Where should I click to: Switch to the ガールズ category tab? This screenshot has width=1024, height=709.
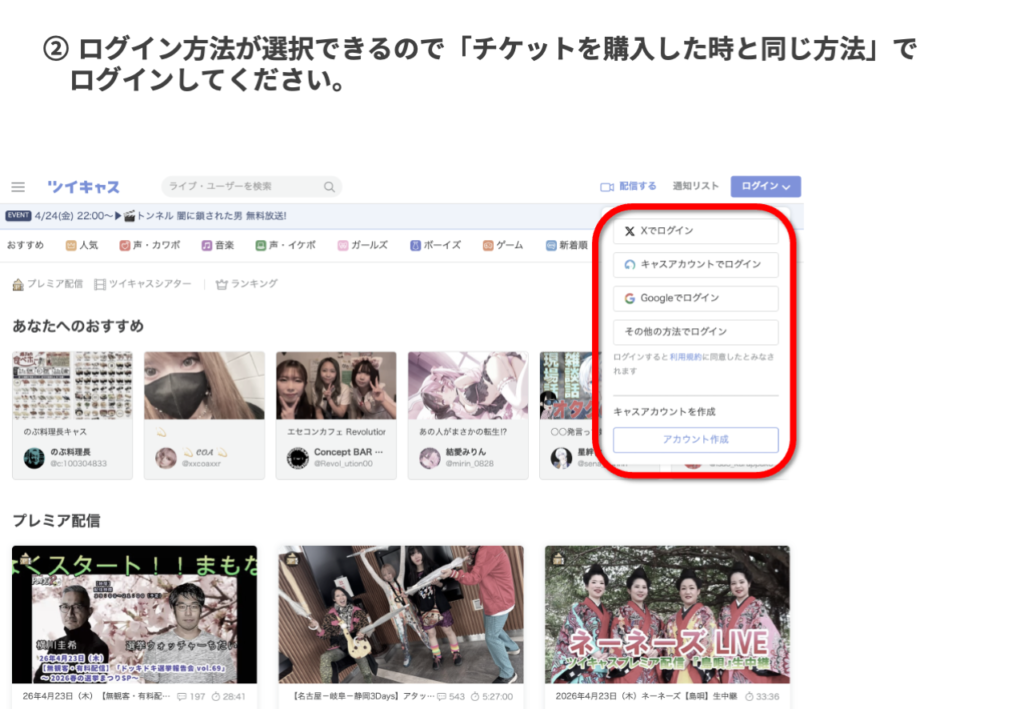[362, 245]
